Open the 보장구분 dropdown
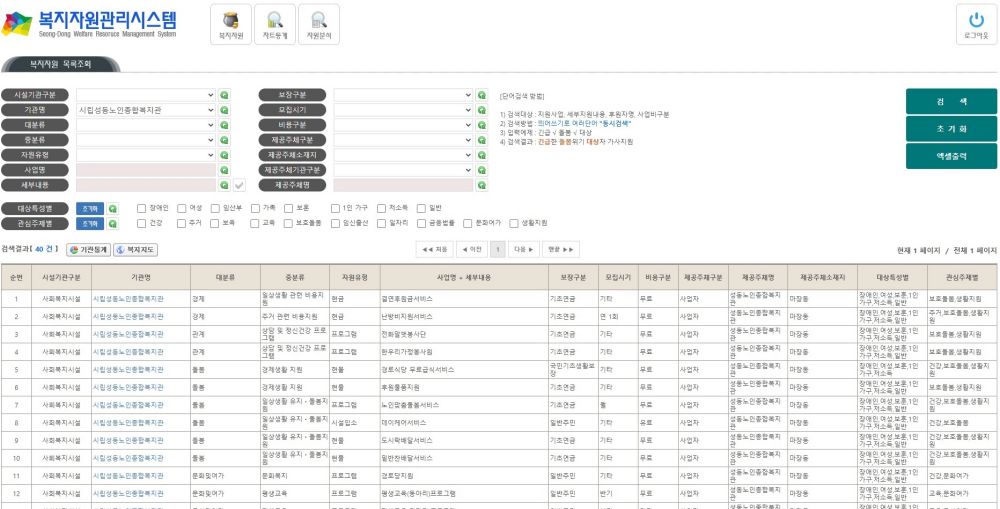This screenshot has width=1000, height=509. pyautogui.click(x=404, y=95)
